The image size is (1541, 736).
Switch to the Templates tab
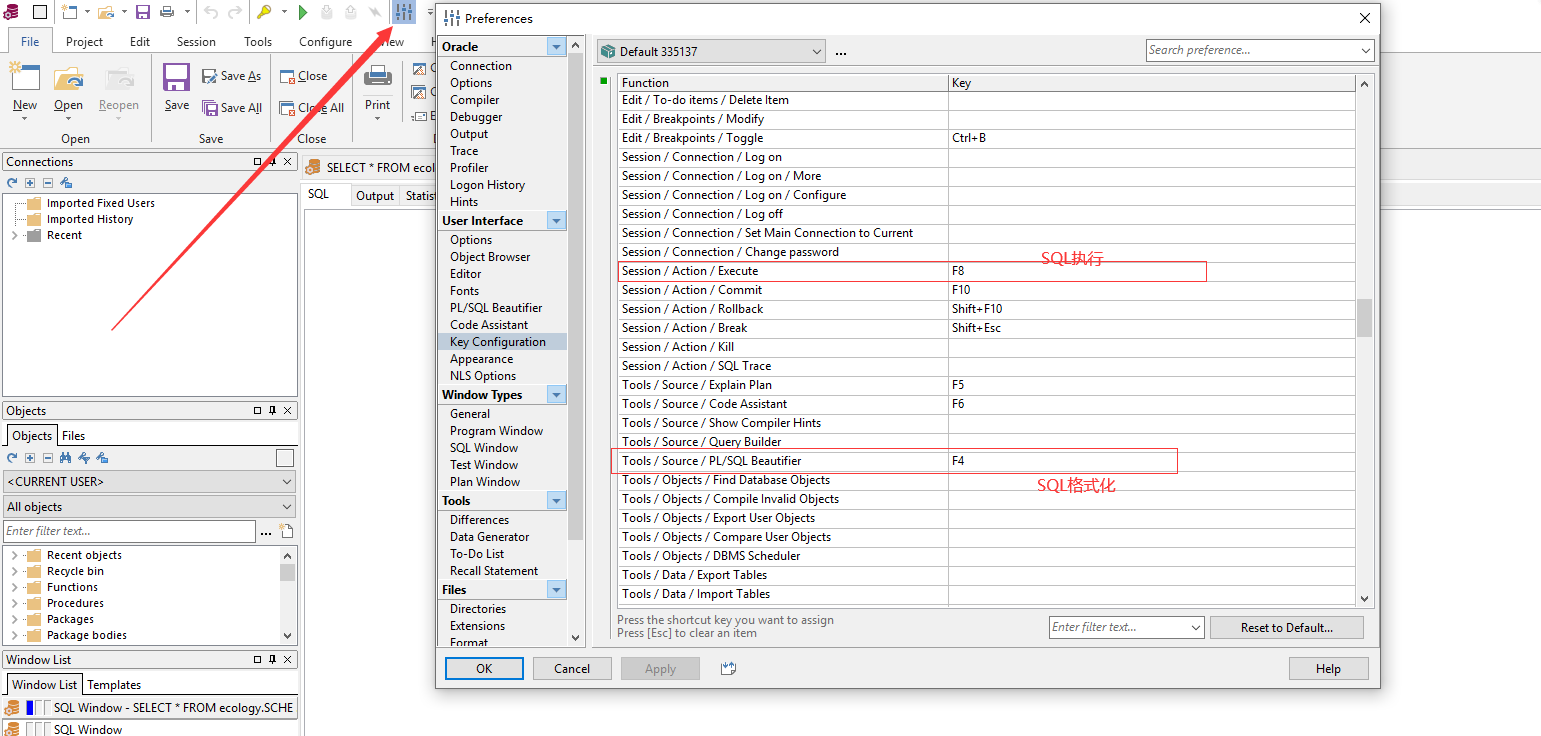[x=114, y=685]
